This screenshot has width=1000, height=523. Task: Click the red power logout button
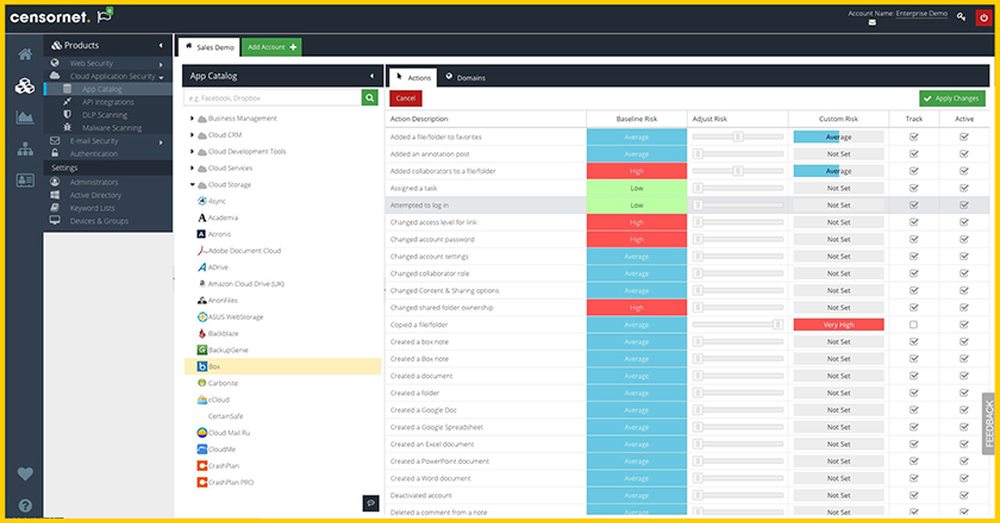pos(983,17)
